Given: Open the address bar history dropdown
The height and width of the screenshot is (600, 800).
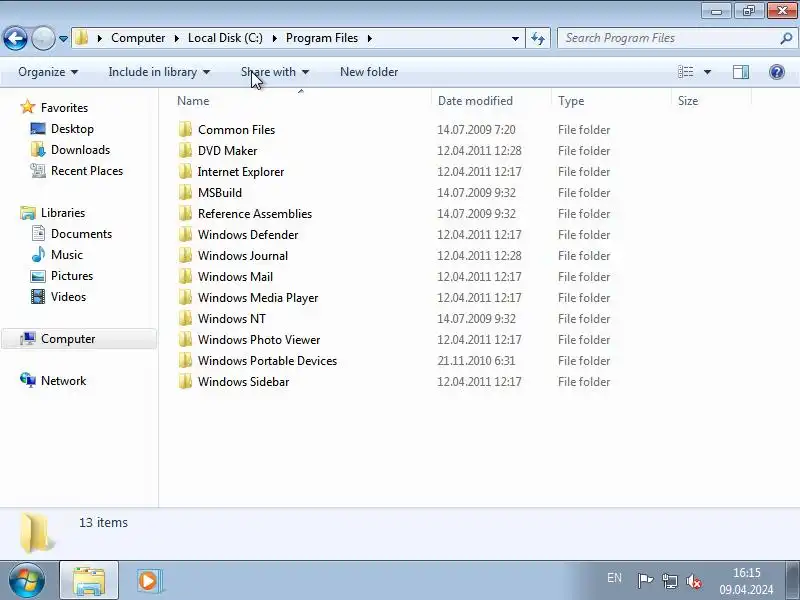Looking at the screenshot, I should pos(515,38).
